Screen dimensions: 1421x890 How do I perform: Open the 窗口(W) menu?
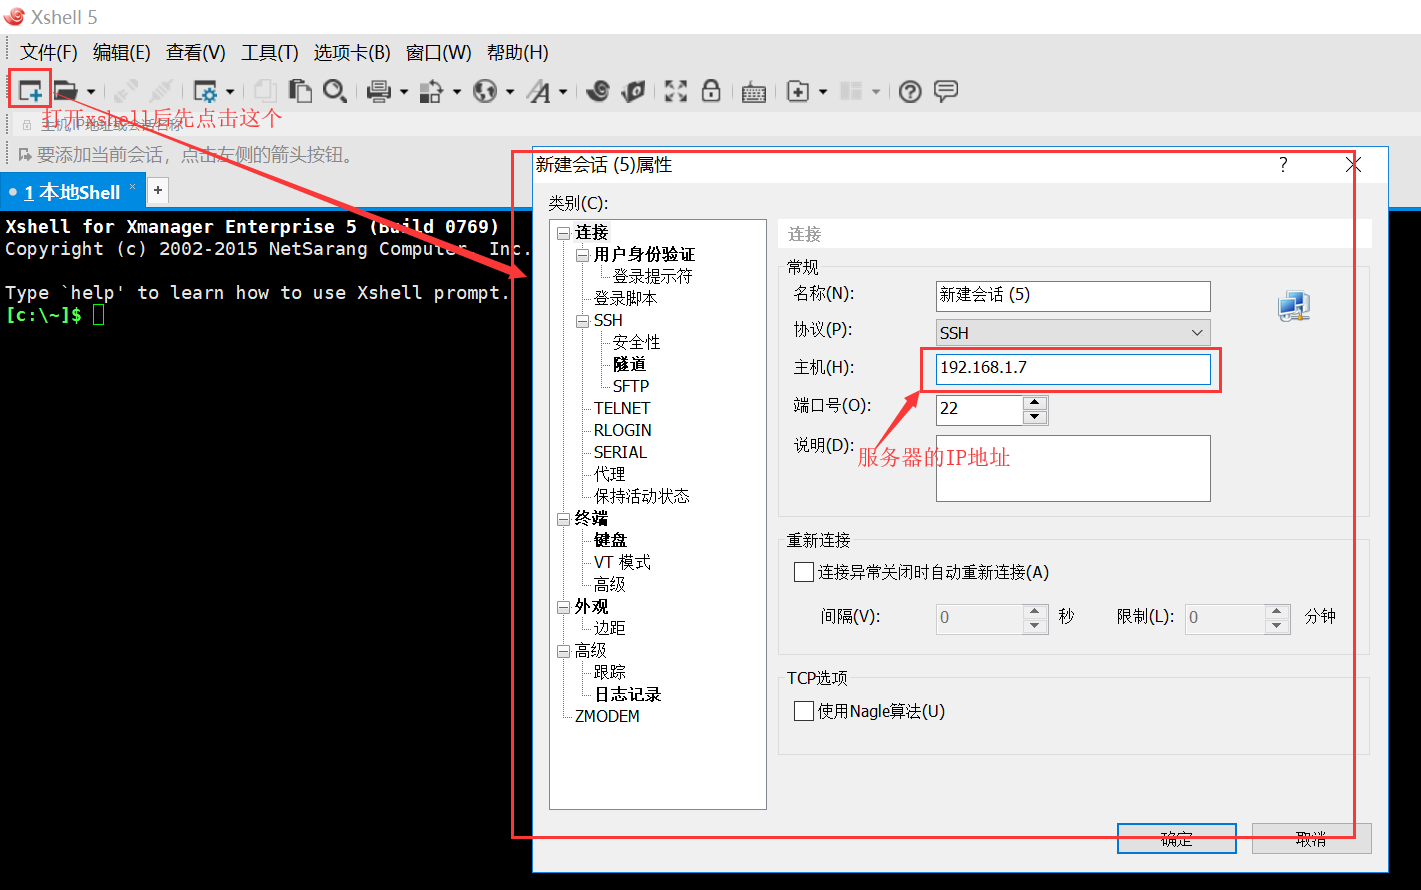click(439, 52)
